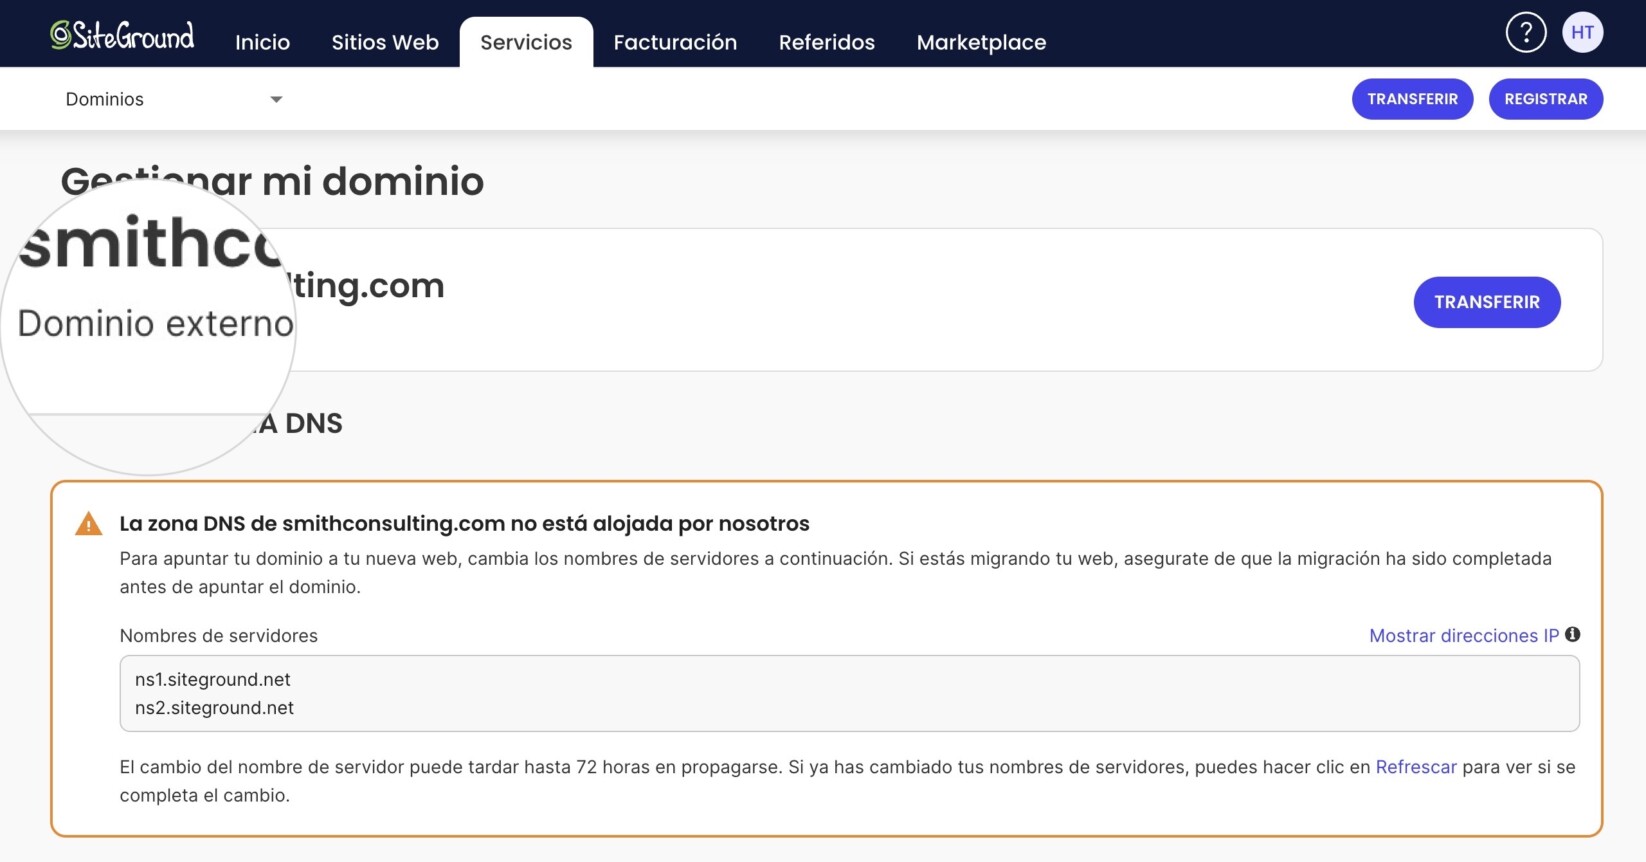Click the SiteGround logo
This screenshot has width=1646, height=862.
coord(122,36)
